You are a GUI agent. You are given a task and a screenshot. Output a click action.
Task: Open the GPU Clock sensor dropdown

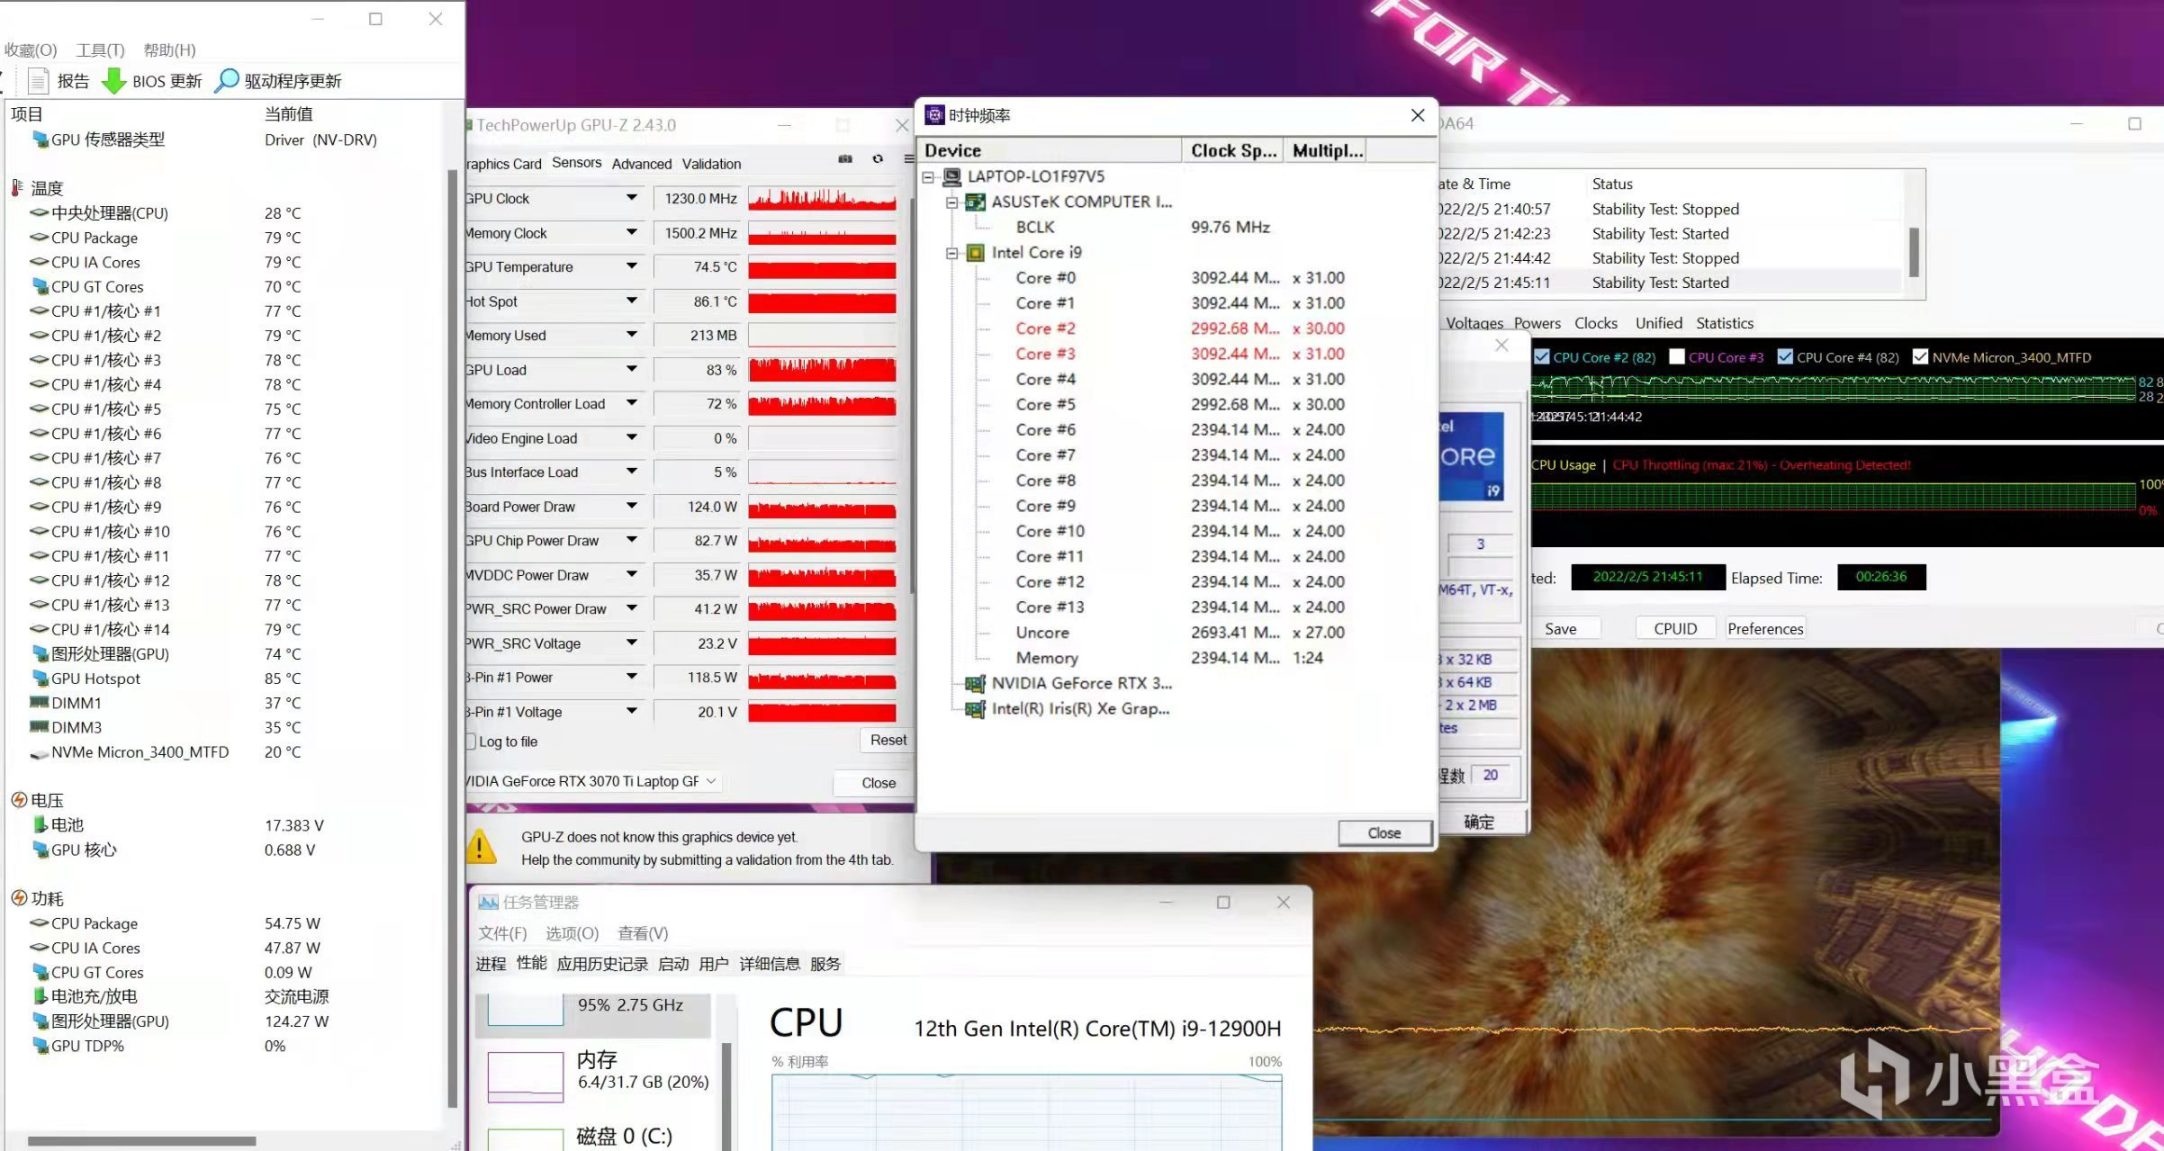coord(632,198)
